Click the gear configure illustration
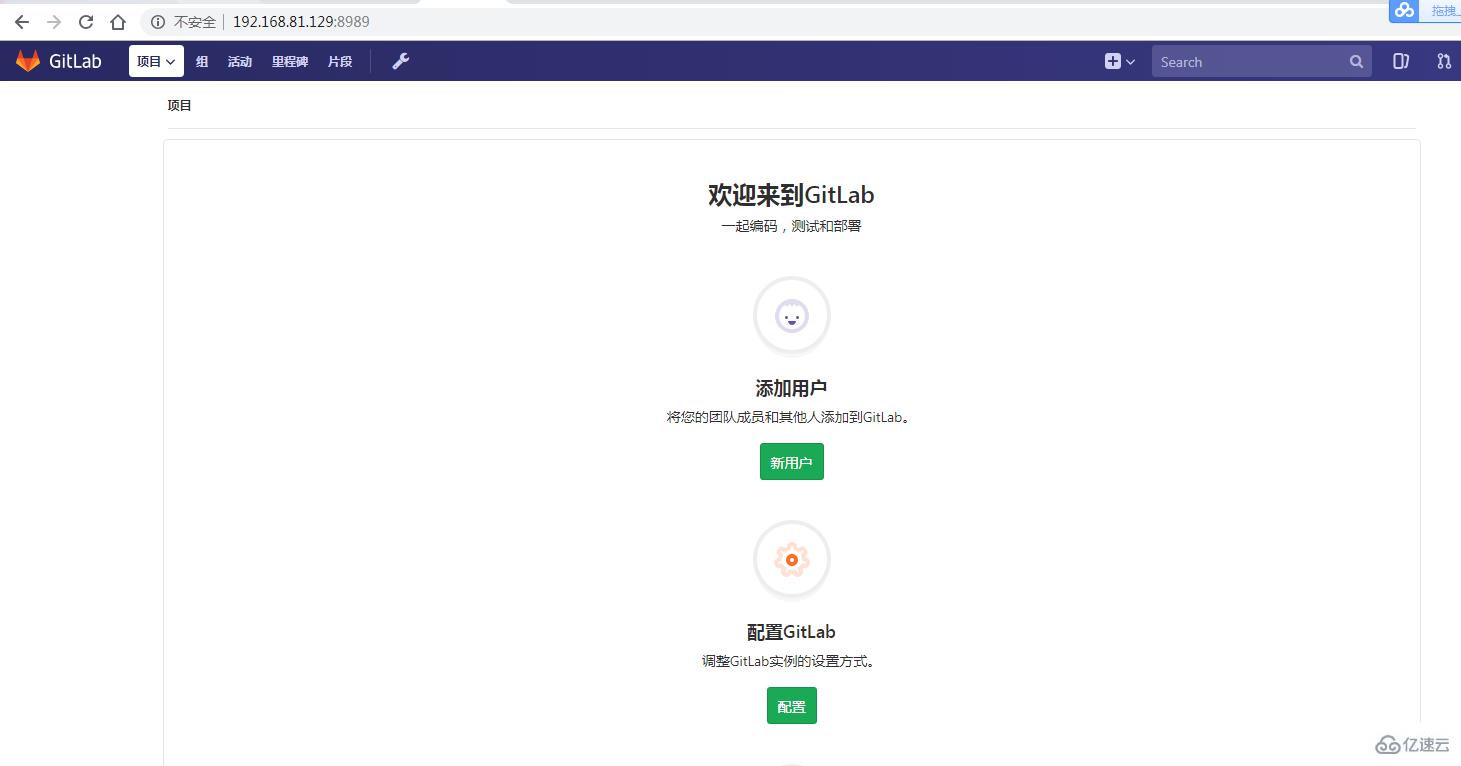Image resolution: width=1461 pixels, height=766 pixels. (792, 560)
